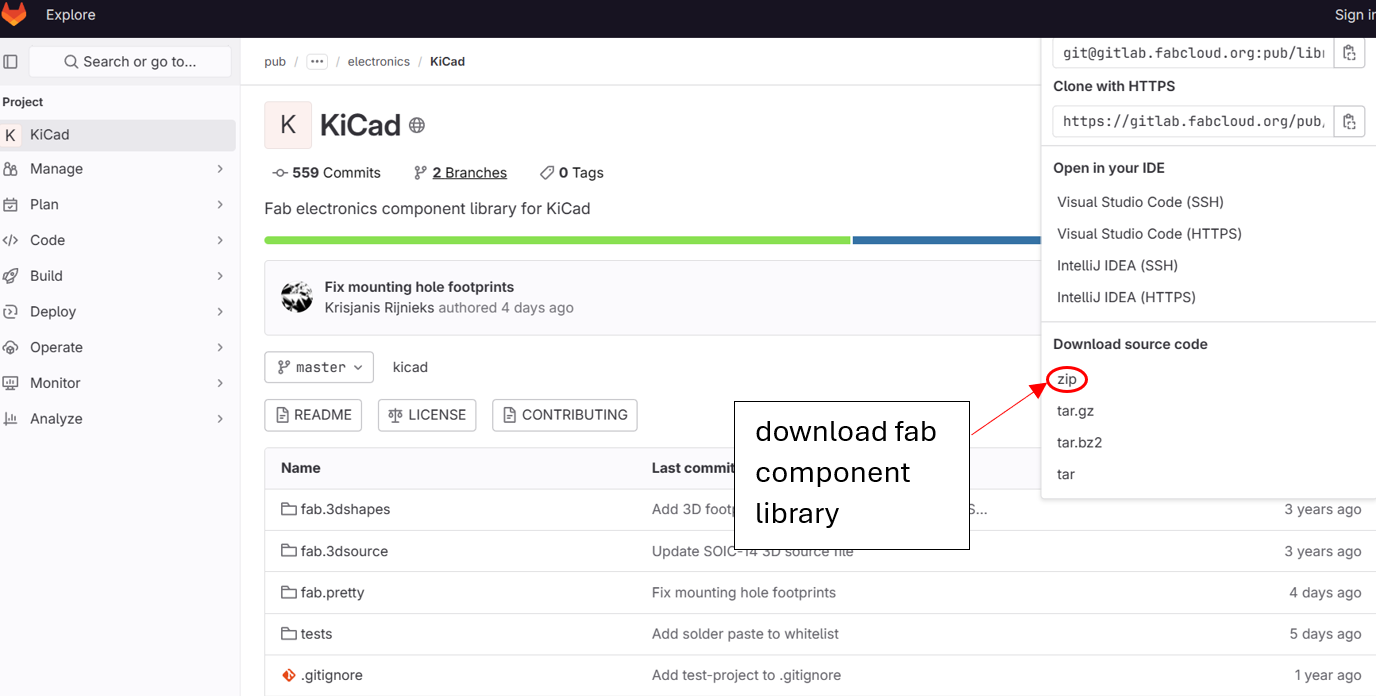Expand the Operate menu chevron
1376x696 pixels.
click(x=220, y=348)
